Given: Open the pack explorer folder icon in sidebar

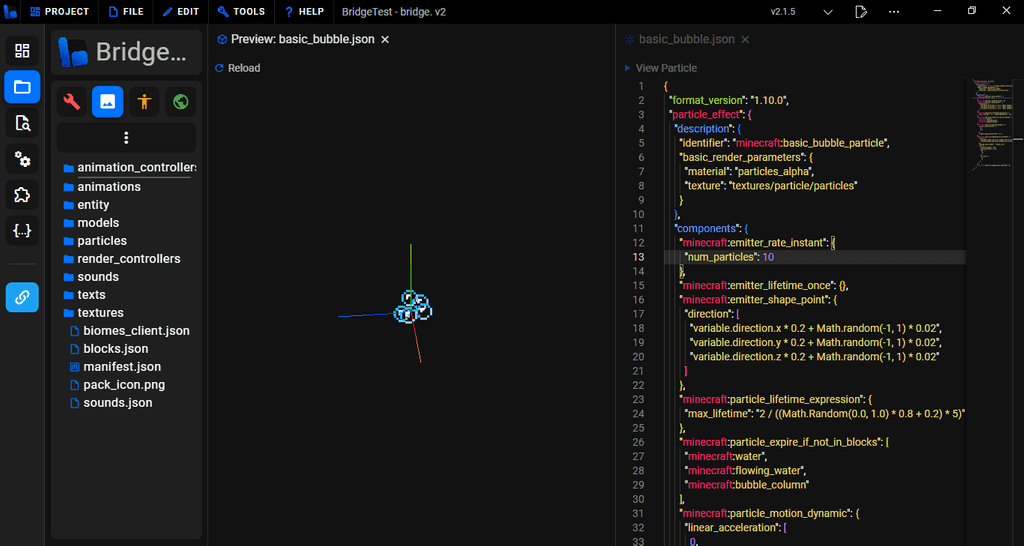Looking at the screenshot, I should click(22, 87).
